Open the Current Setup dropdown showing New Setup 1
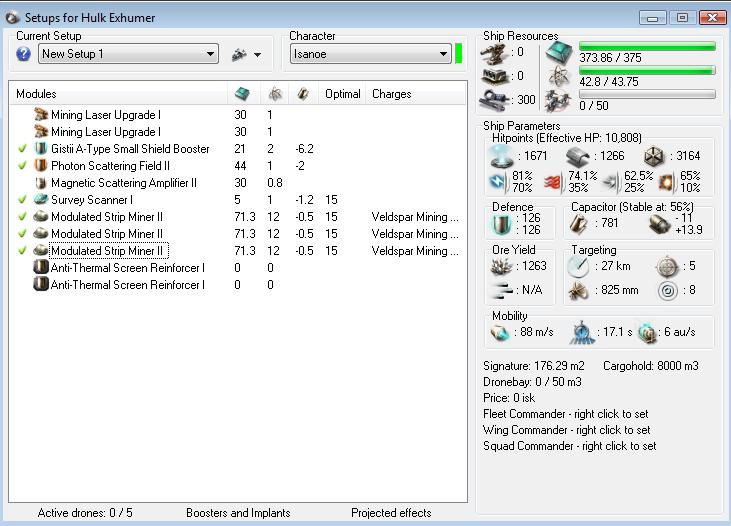 [x=129, y=54]
